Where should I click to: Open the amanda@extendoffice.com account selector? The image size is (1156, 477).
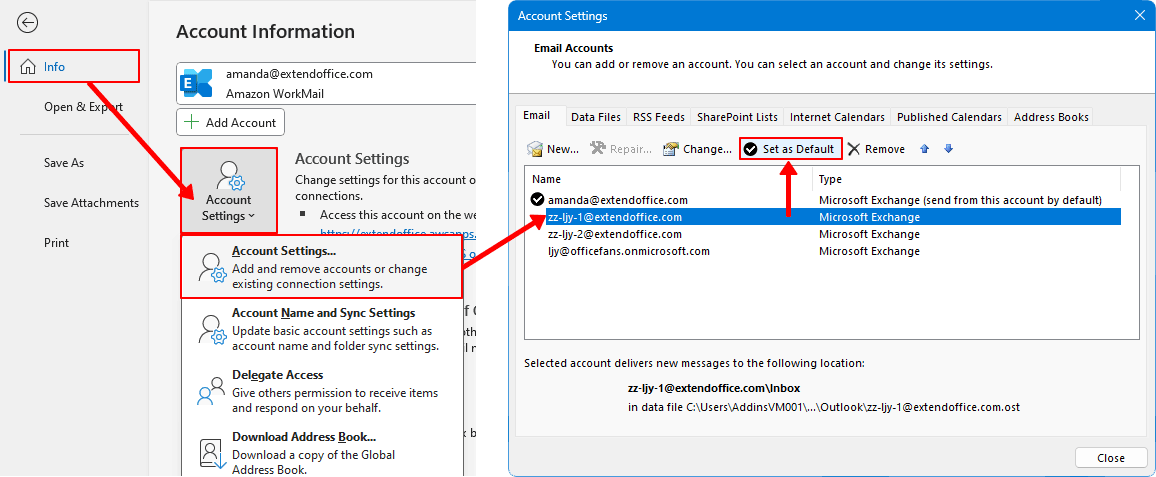coord(324,84)
